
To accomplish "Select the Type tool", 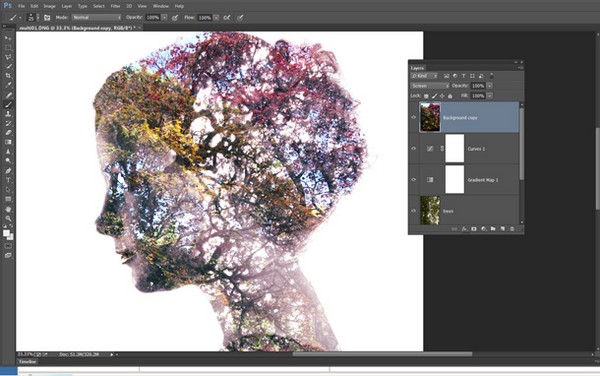I will coord(8,180).
